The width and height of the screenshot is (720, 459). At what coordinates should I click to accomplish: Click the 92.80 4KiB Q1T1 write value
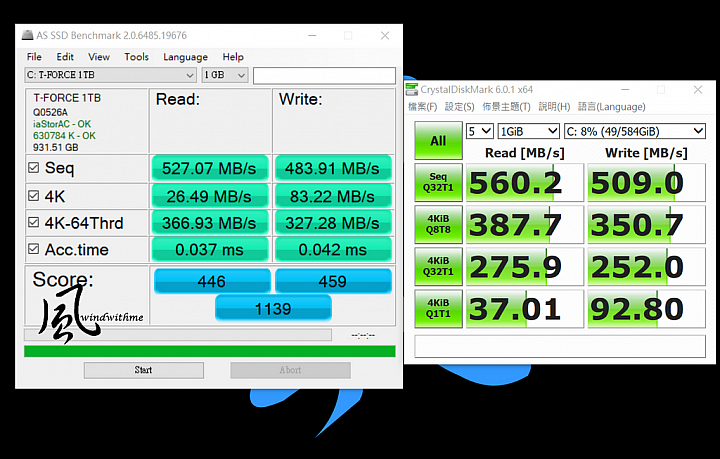coord(646,308)
